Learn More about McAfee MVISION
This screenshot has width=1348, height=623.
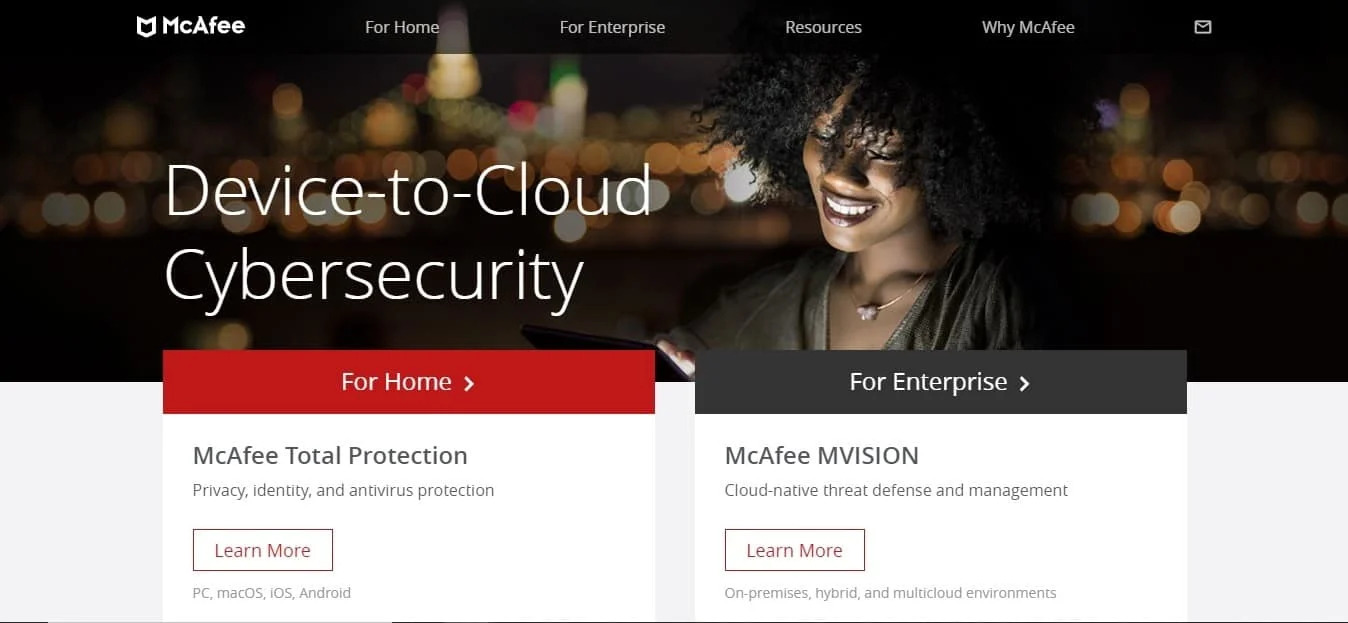pyautogui.click(x=795, y=550)
